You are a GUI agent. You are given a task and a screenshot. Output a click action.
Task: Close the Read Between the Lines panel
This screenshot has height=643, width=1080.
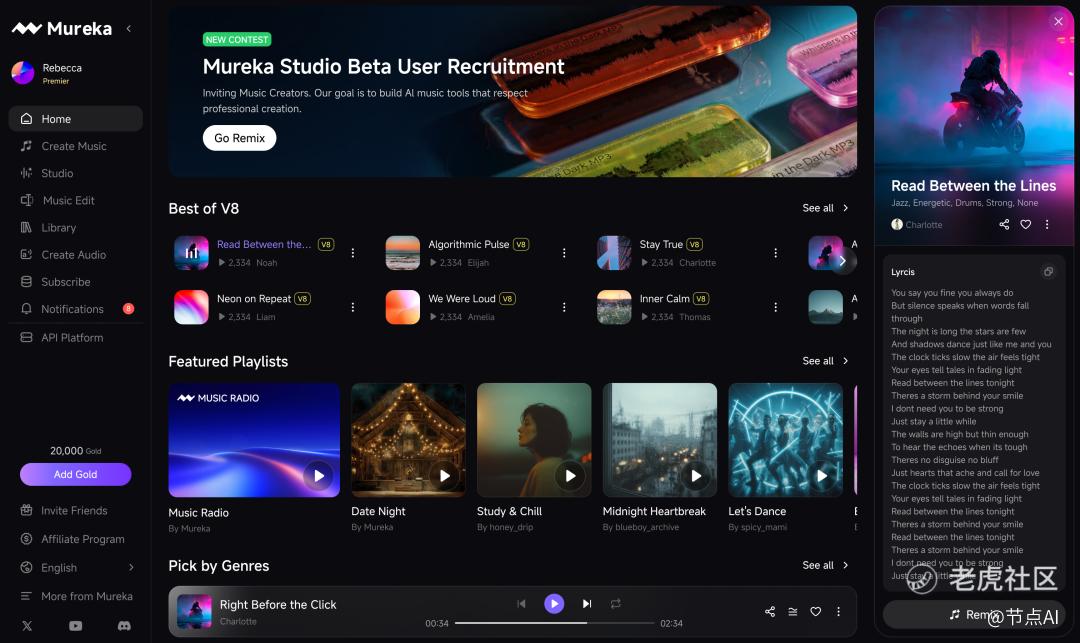[x=1059, y=21]
